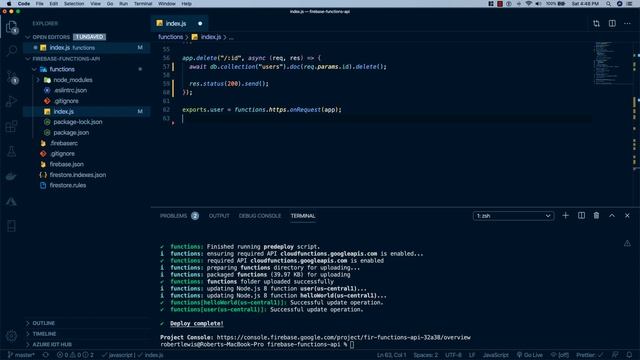Close the terminal panel
Screen dimensions: 640x360
pyautogui.click(x=627, y=216)
